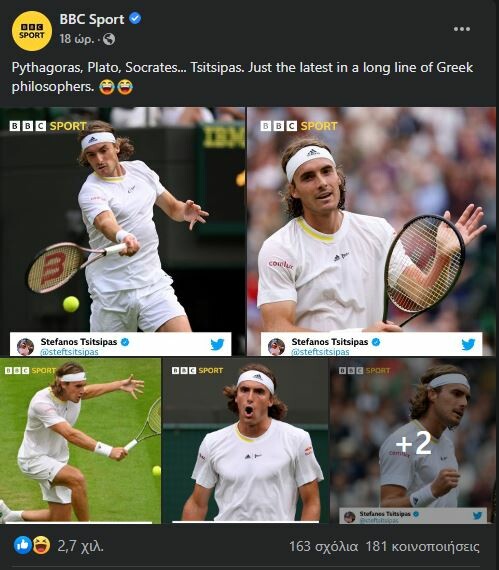Click the blue thumbs-up like reaction icon
This screenshot has width=499, height=570.
pos(23,545)
